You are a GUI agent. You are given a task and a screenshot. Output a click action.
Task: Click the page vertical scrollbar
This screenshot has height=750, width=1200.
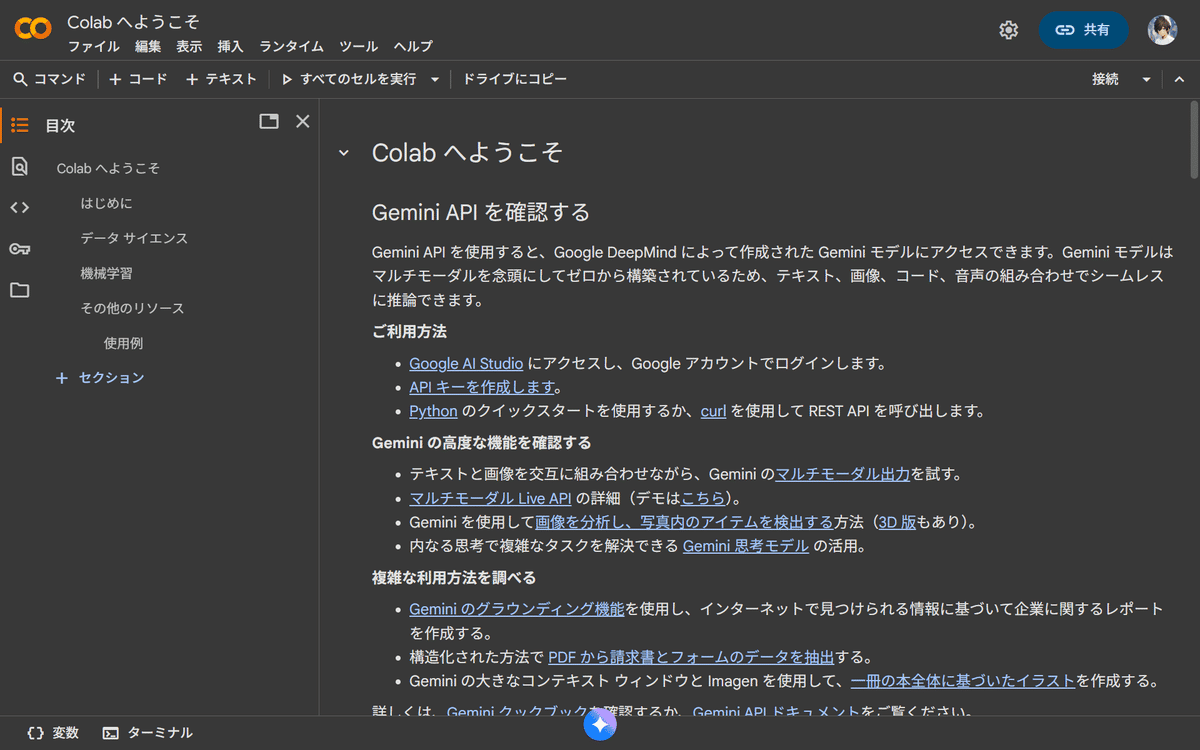coord(1193,140)
